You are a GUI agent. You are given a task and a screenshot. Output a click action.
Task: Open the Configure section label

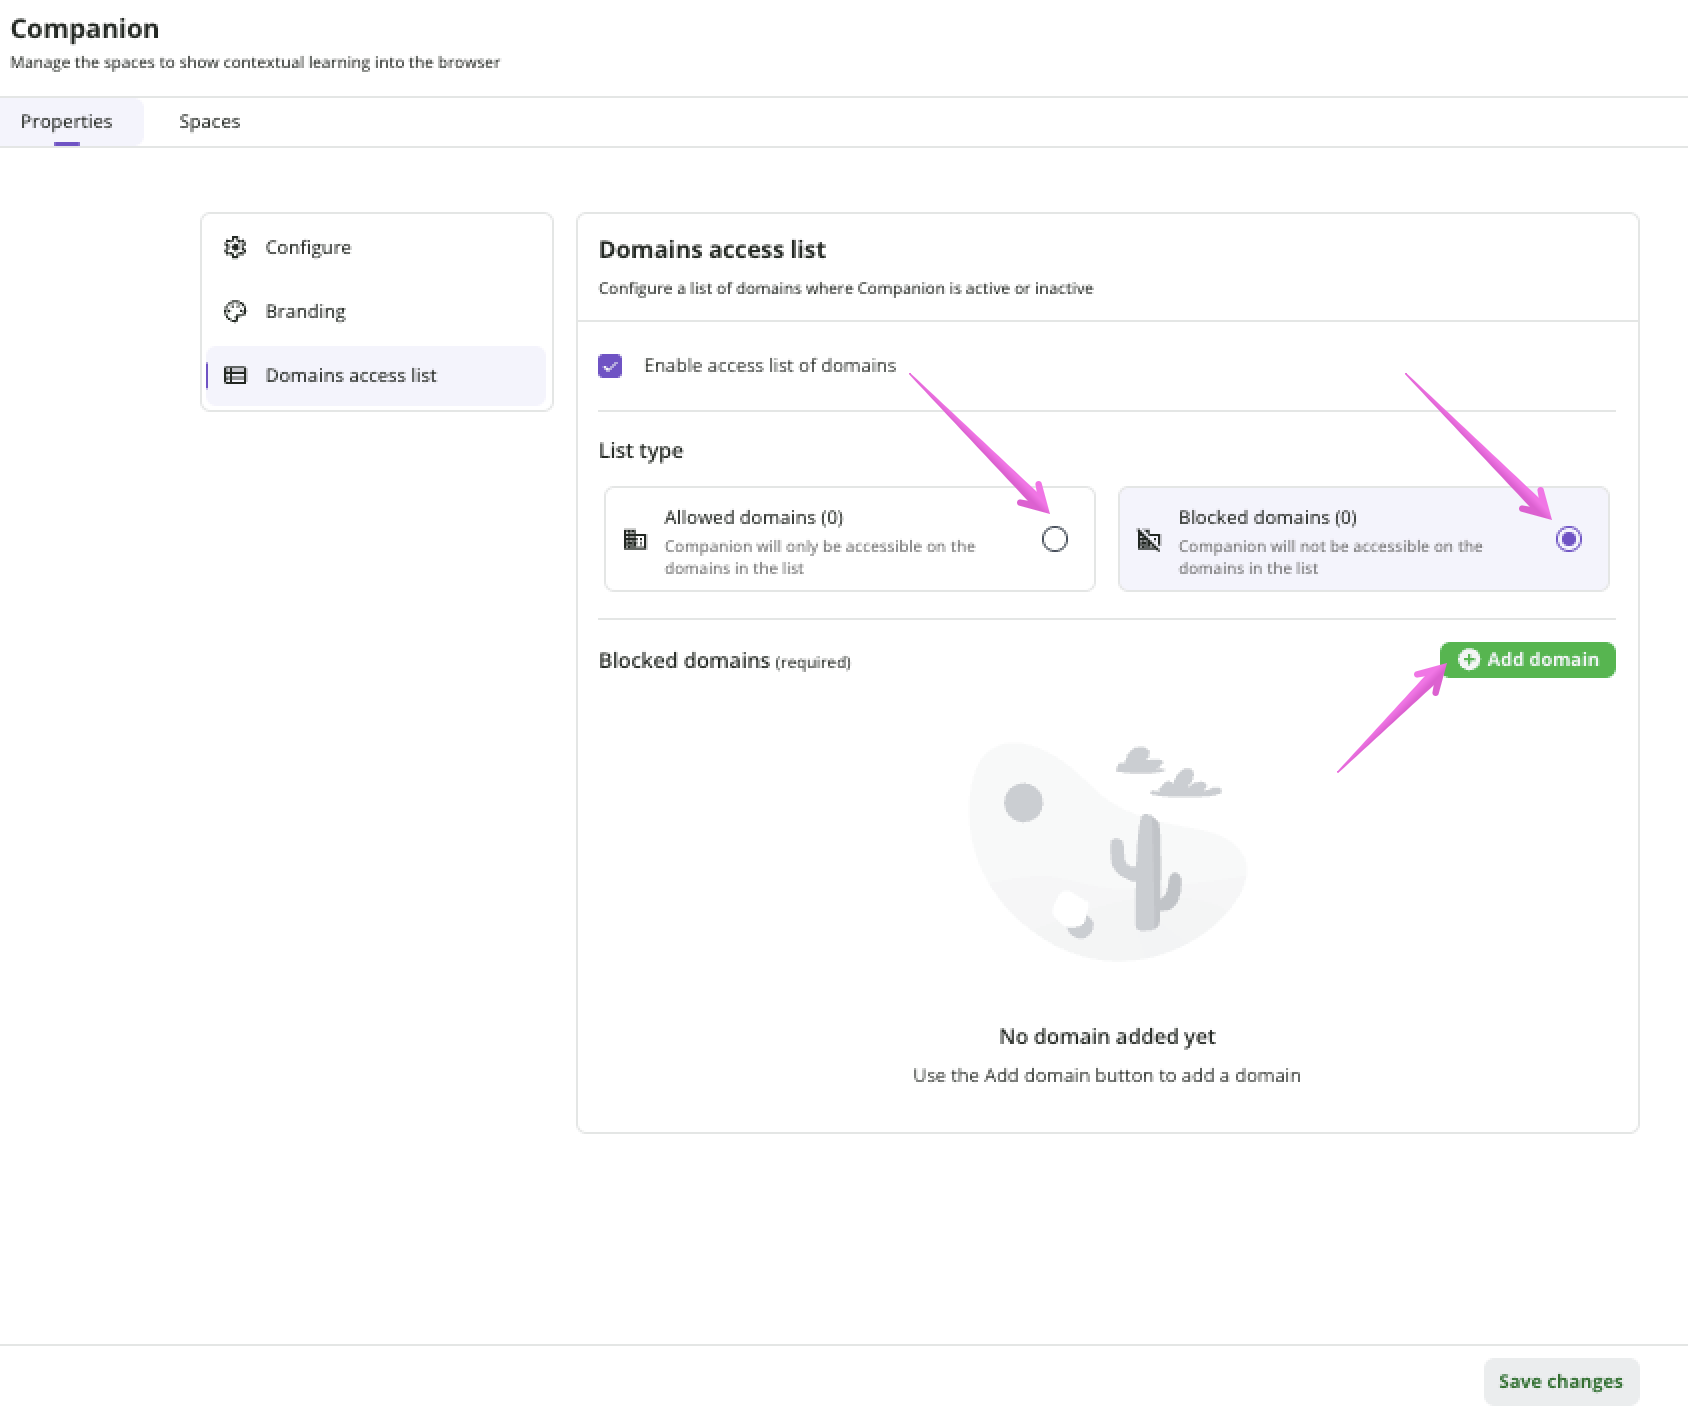308,247
